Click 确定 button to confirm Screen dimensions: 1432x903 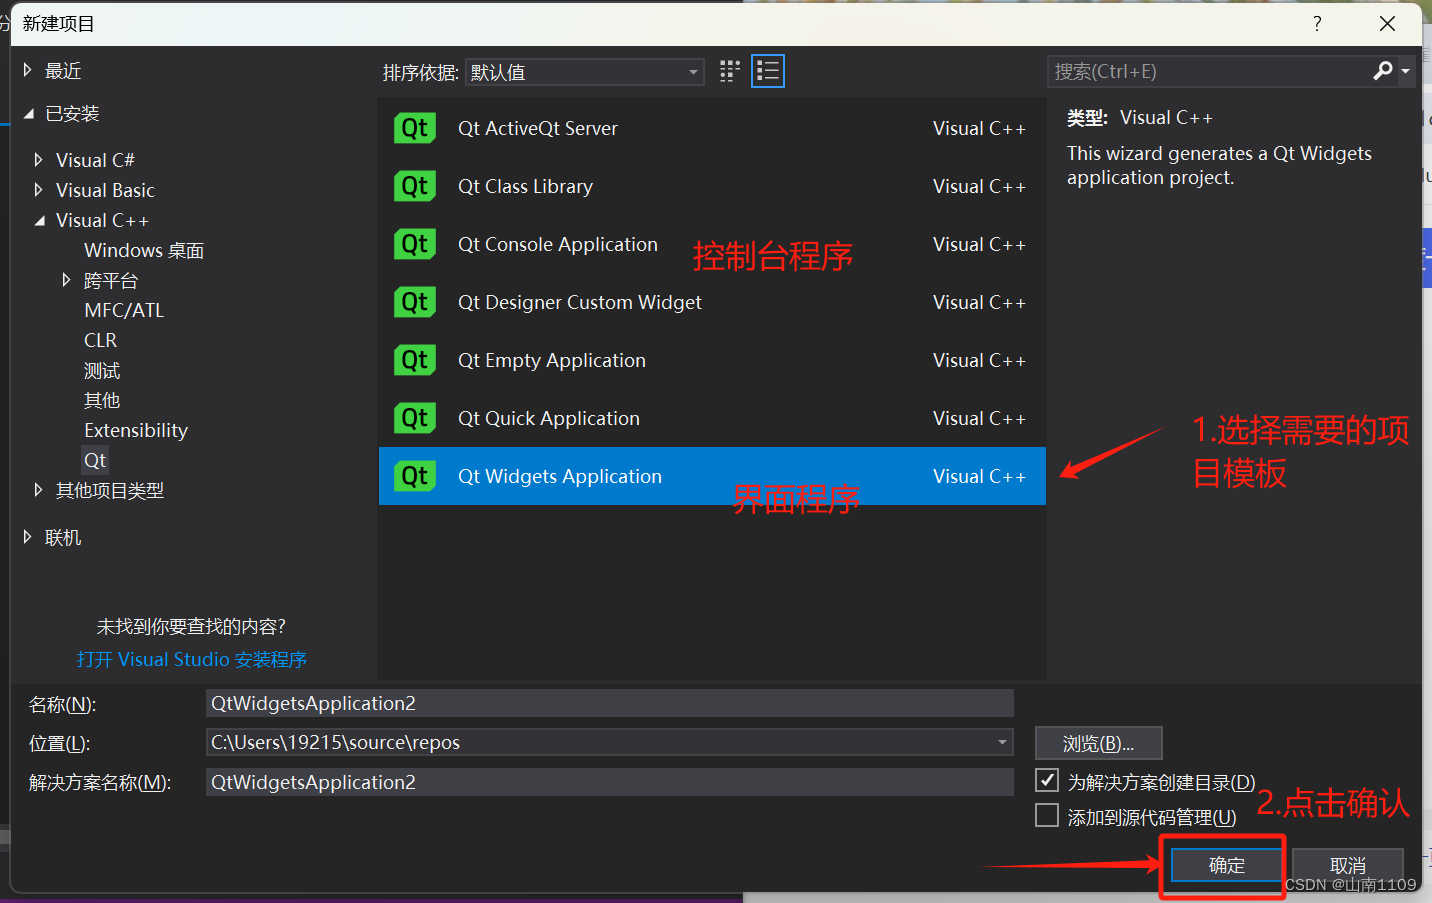[1227, 865]
